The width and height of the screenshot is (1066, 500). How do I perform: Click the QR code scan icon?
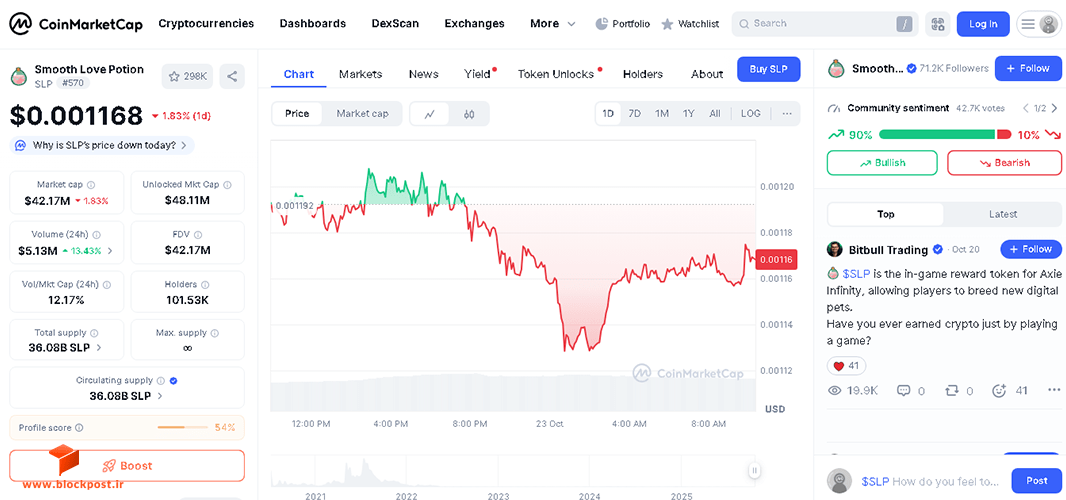(x=938, y=24)
